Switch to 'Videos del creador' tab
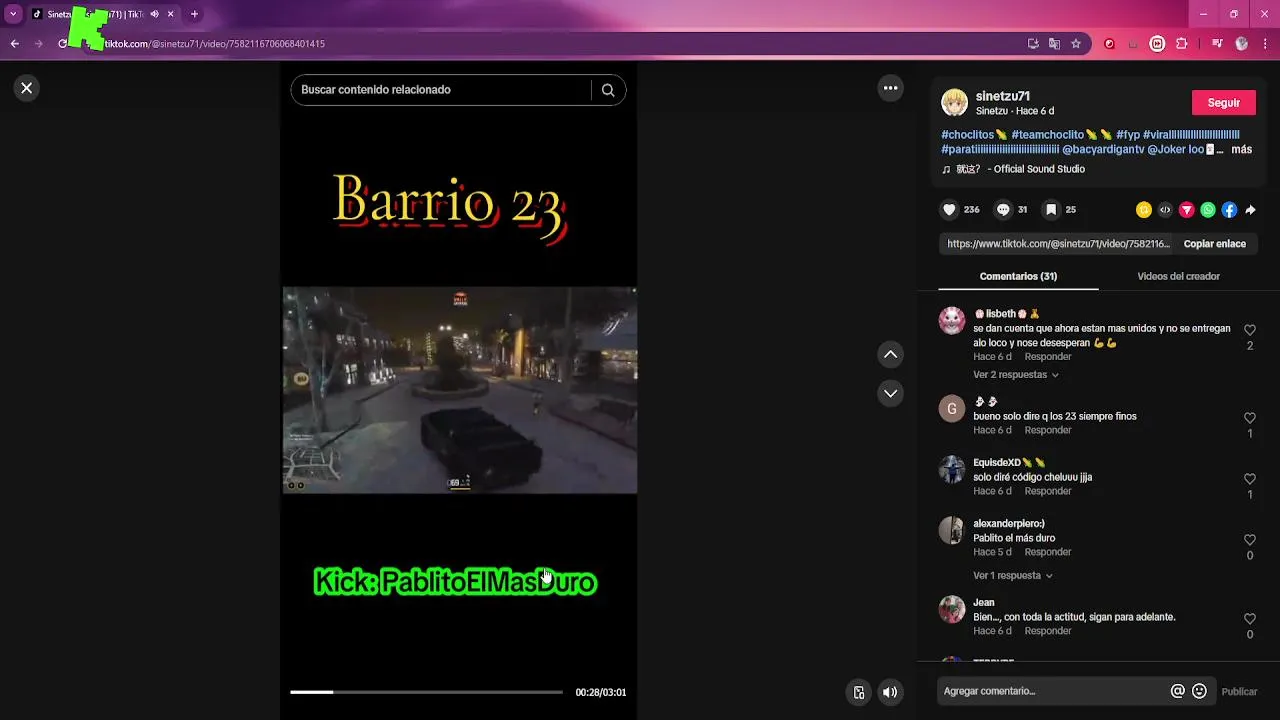Image resolution: width=1280 pixels, height=720 pixels. tap(1178, 276)
